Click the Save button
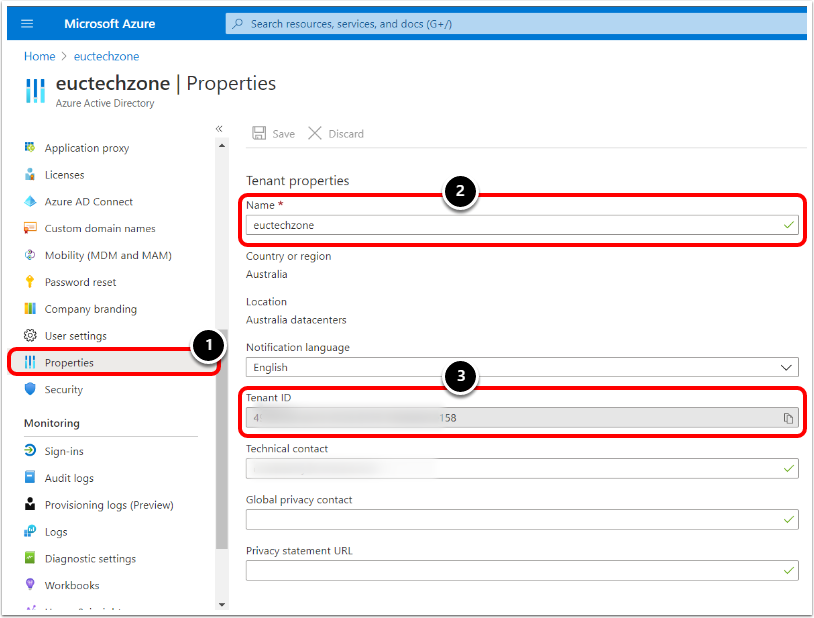The height and width of the screenshot is (618, 814). pyautogui.click(x=273, y=134)
